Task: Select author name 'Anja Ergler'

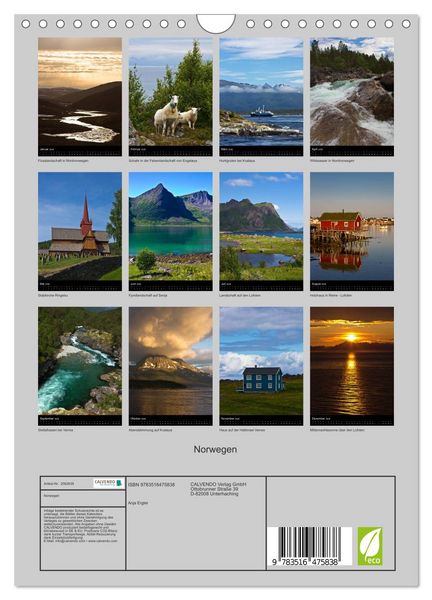Action: [x=138, y=503]
